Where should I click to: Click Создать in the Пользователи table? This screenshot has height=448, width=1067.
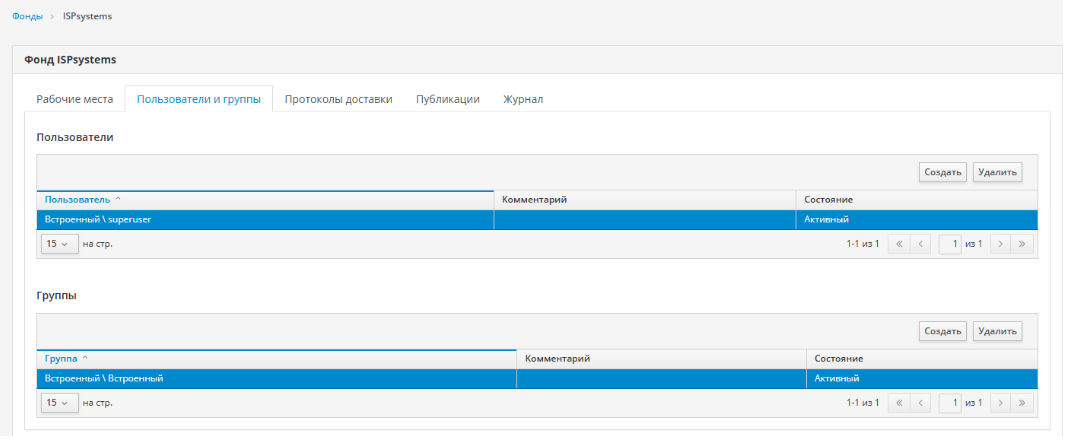click(942, 172)
